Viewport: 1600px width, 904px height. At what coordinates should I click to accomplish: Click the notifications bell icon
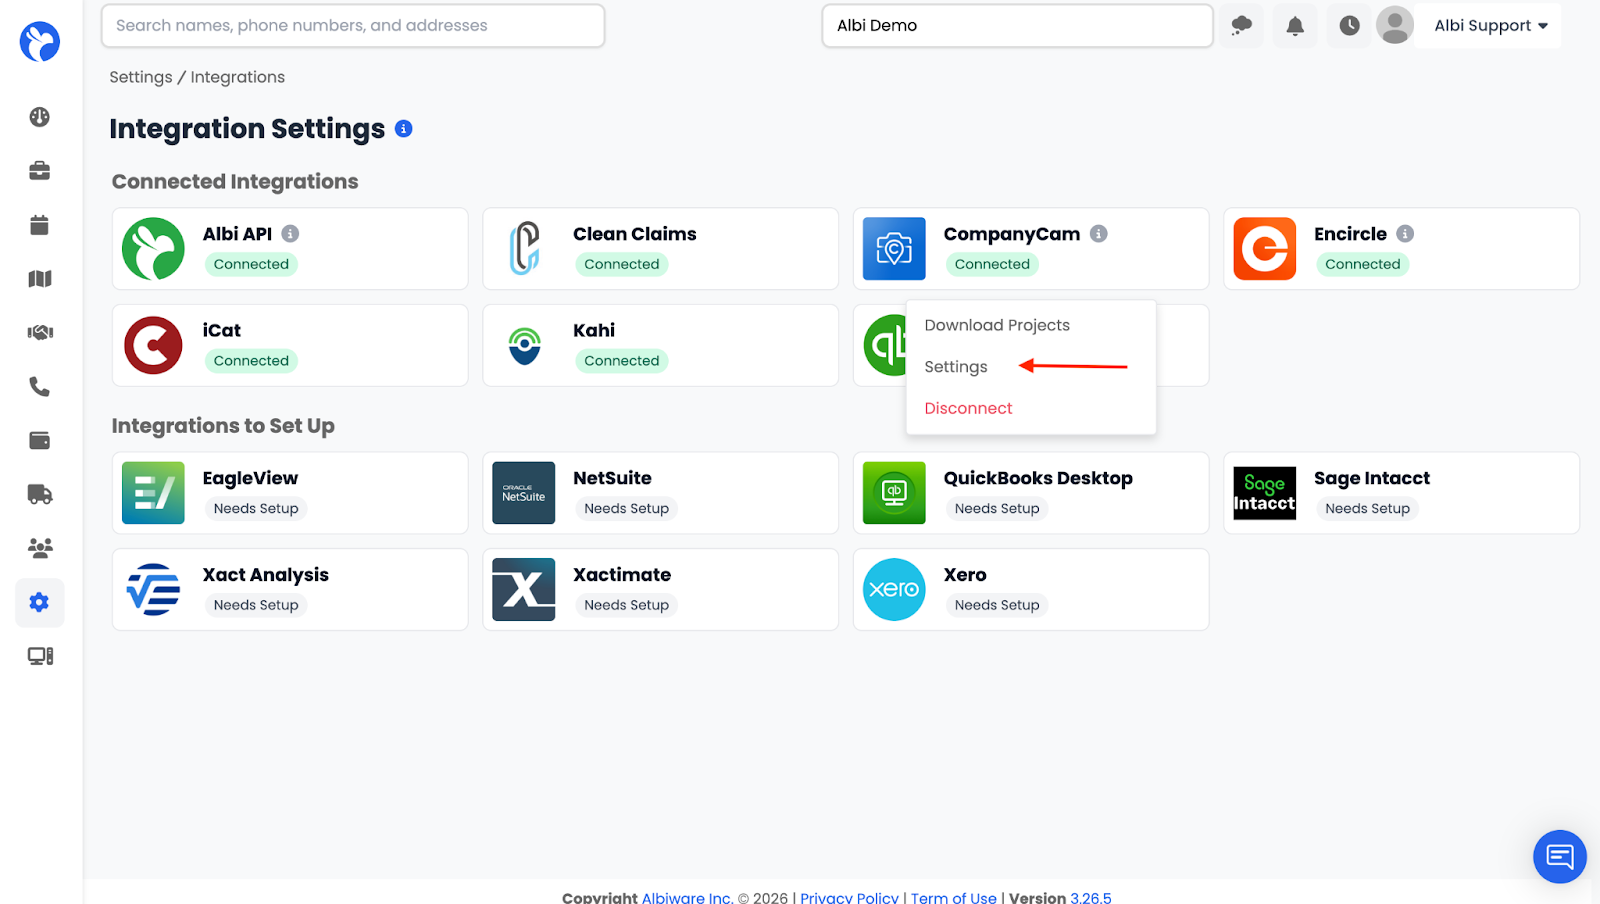[1295, 26]
